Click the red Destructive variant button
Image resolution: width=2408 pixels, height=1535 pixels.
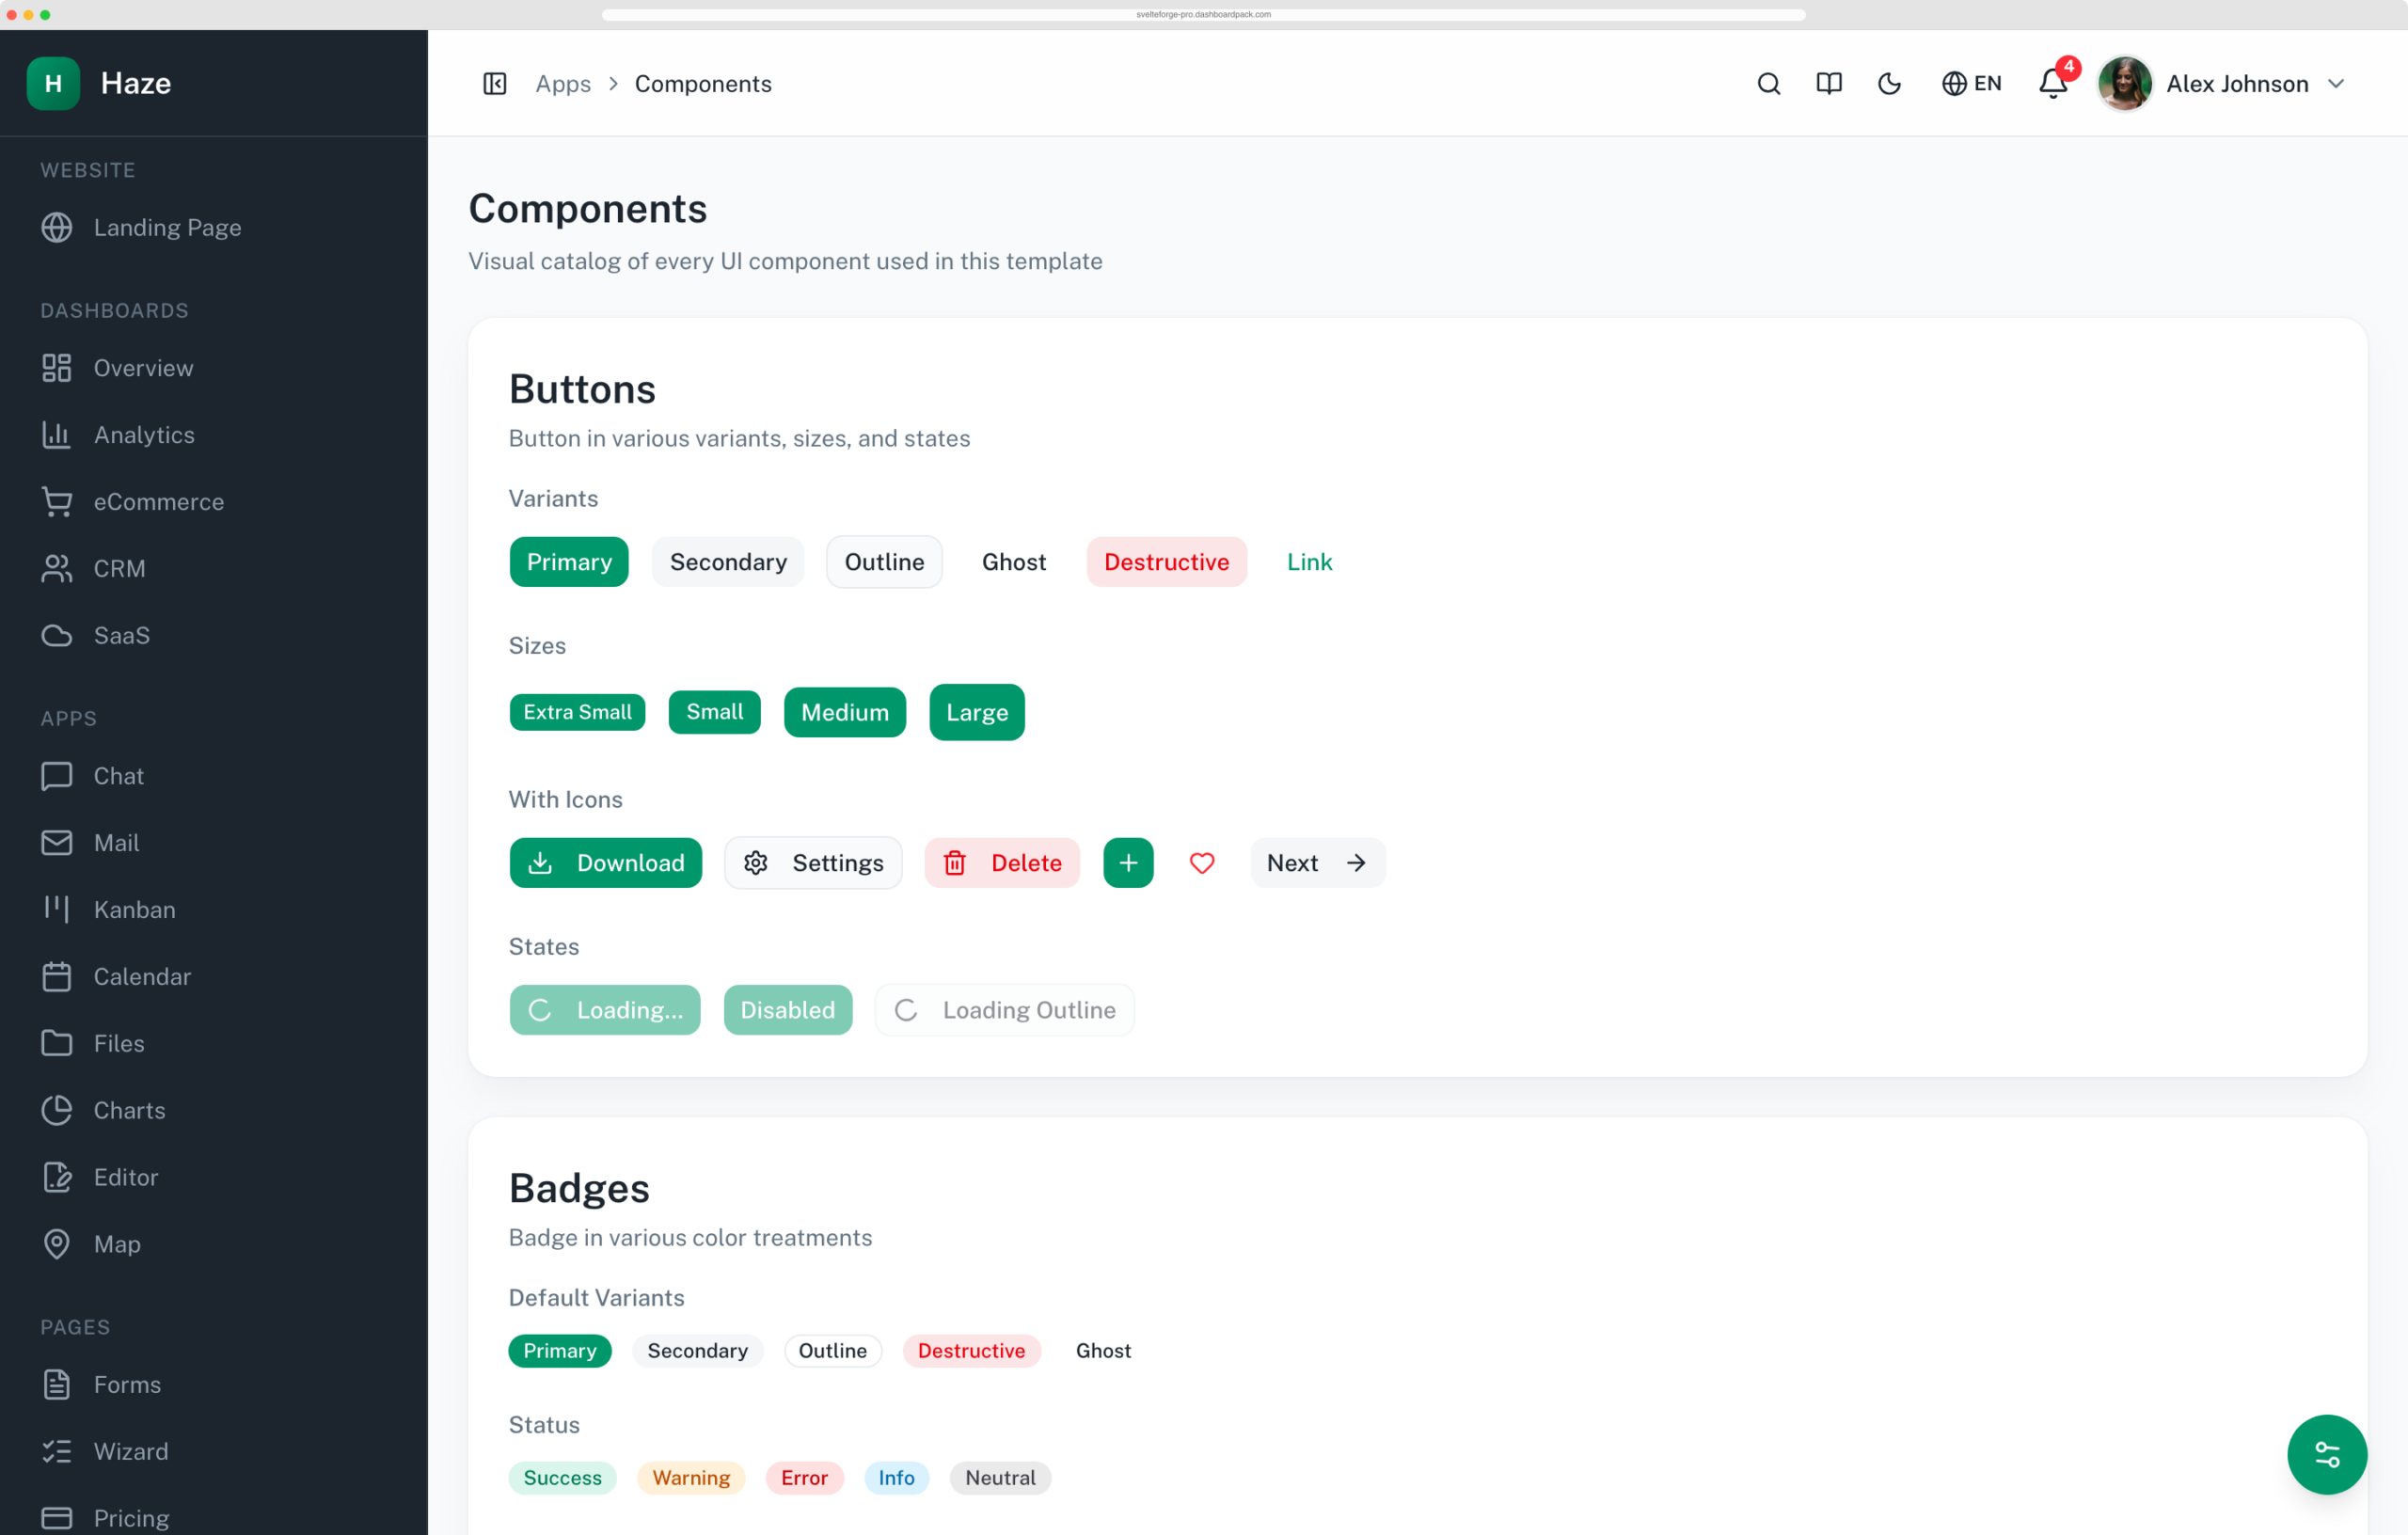[x=1166, y=562]
